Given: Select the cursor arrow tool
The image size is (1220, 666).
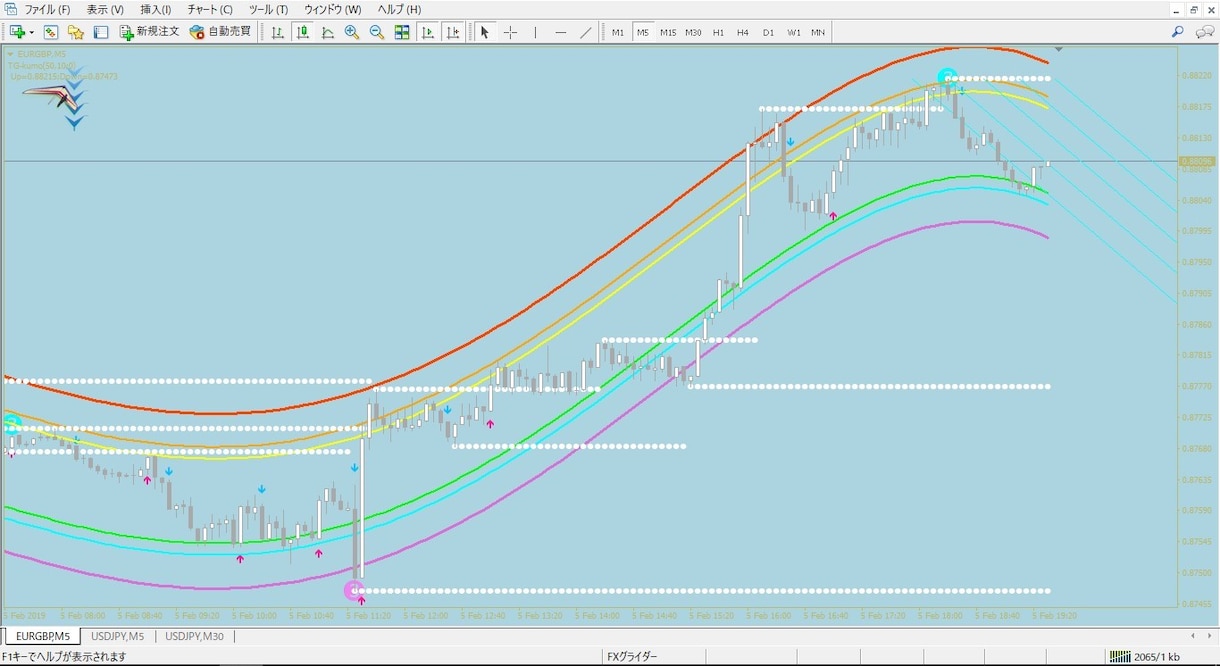Looking at the screenshot, I should tap(485, 32).
